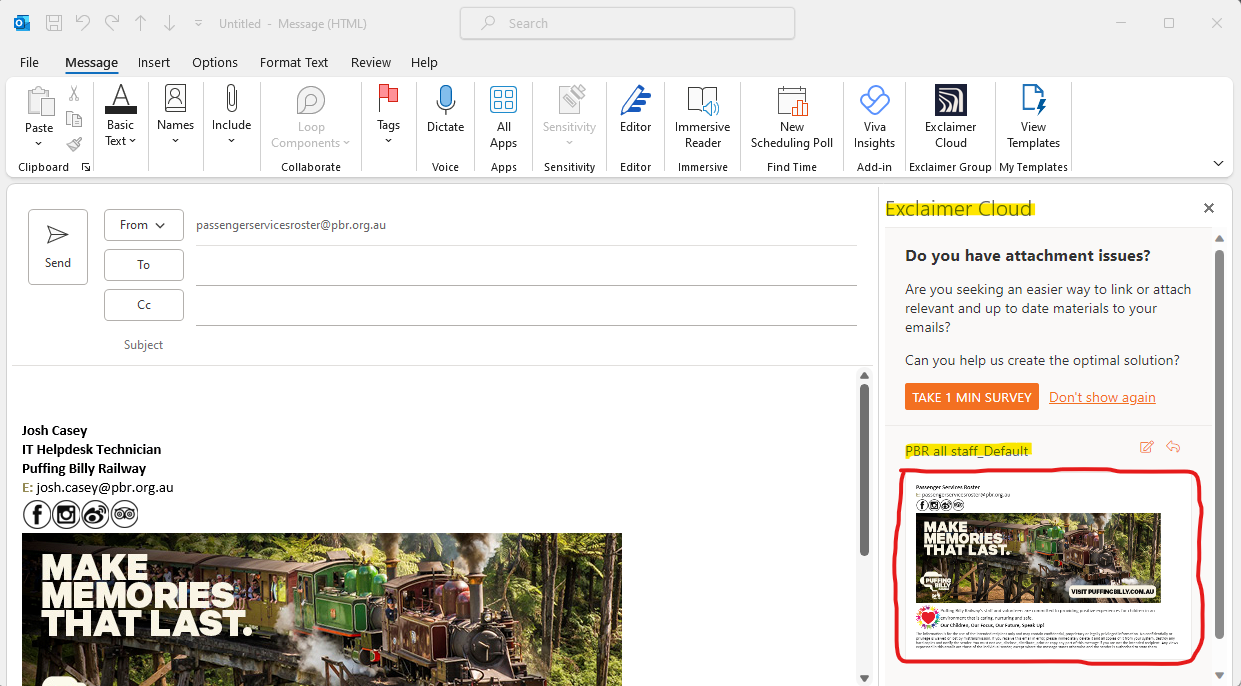Cut selection using the scissors icon

tap(74, 94)
